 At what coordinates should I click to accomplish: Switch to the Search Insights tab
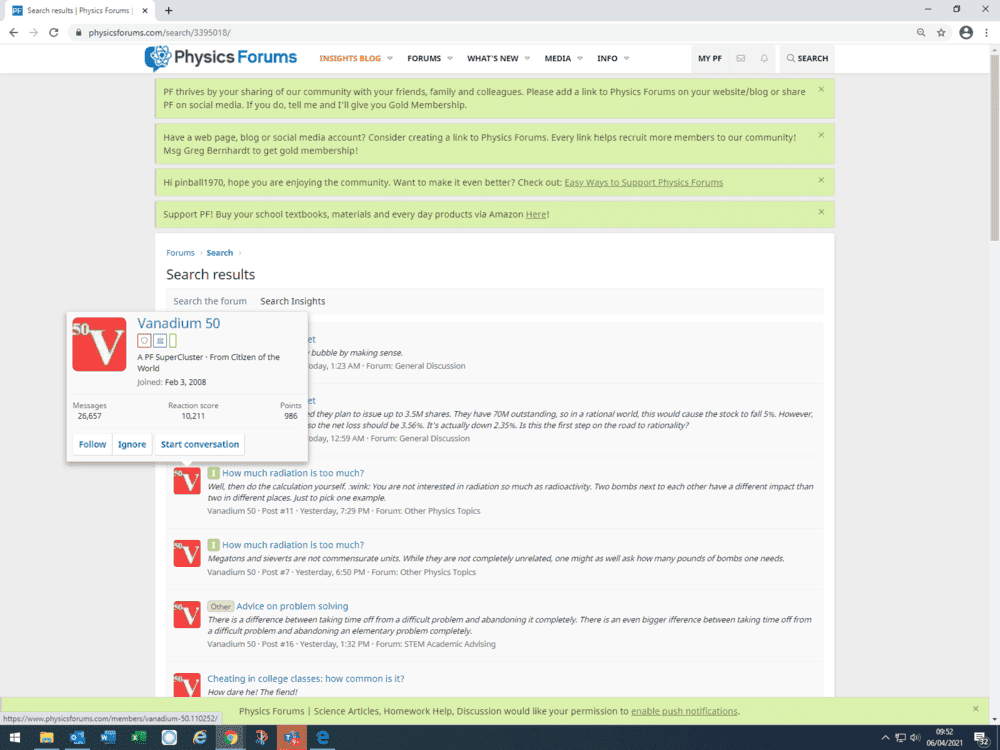292,301
